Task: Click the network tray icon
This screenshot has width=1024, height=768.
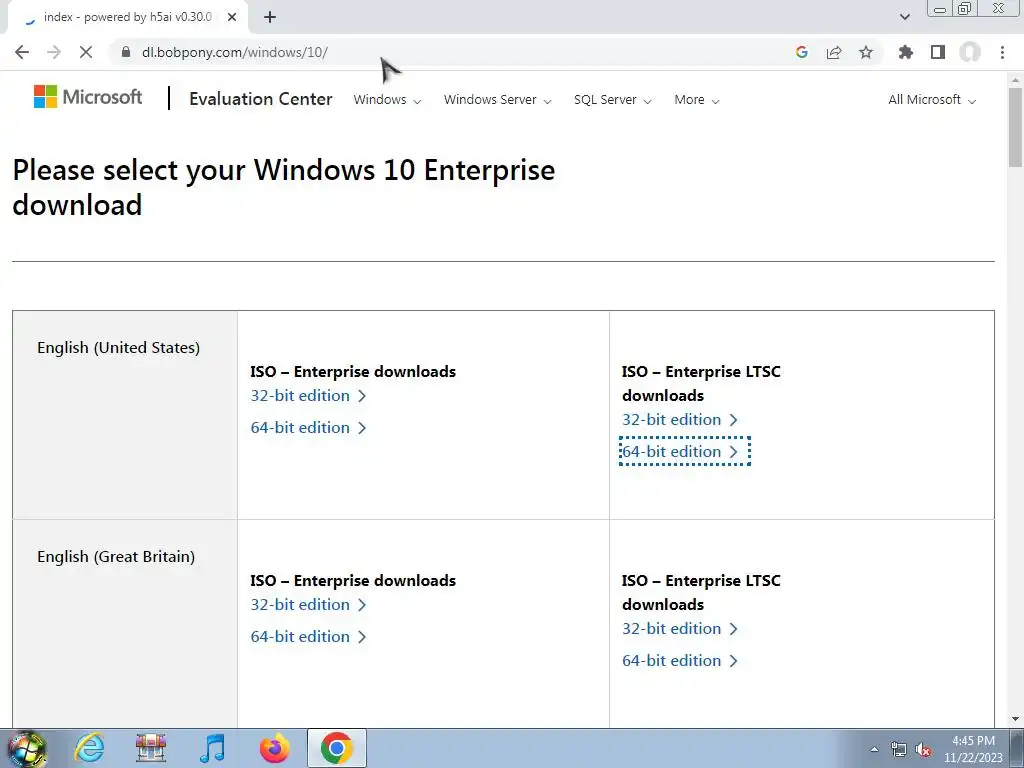Action: tap(899, 749)
